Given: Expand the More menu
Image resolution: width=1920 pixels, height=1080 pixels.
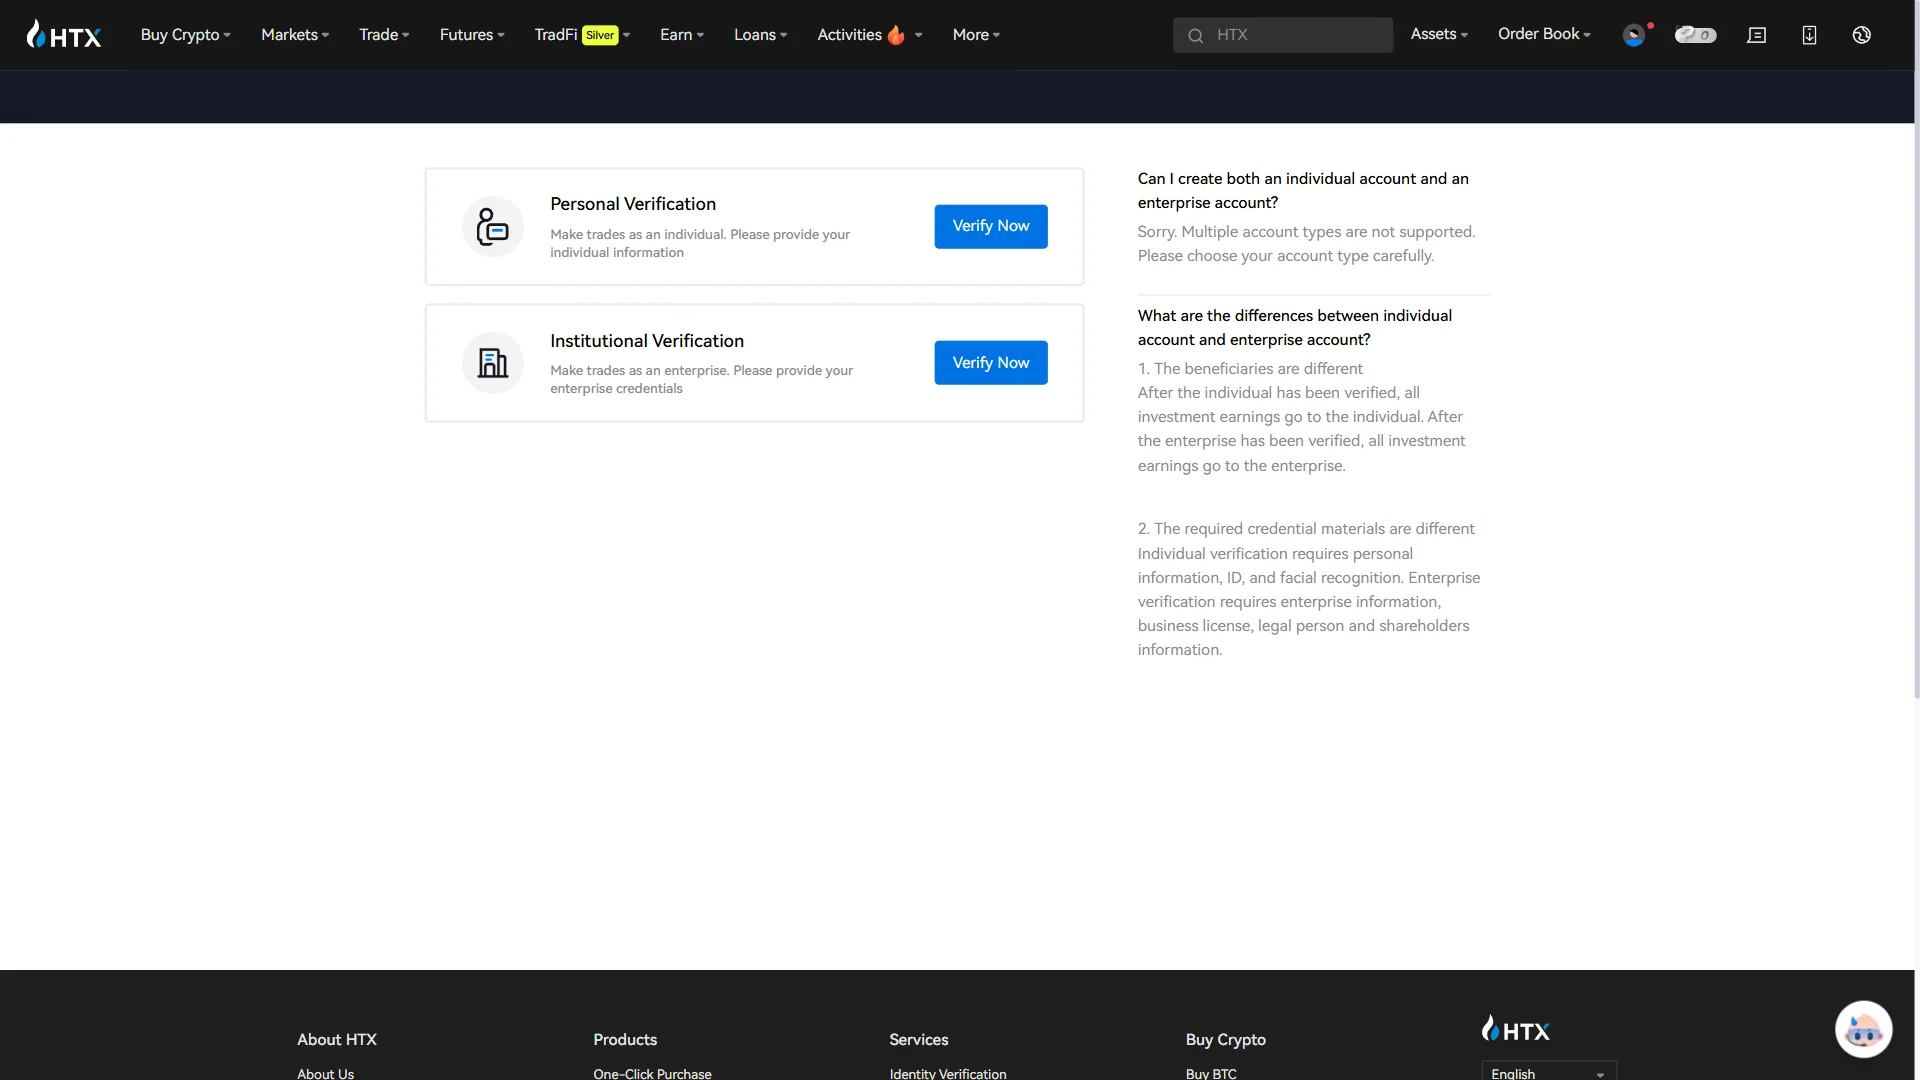Looking at the screenshot, I should click(976, 35).
